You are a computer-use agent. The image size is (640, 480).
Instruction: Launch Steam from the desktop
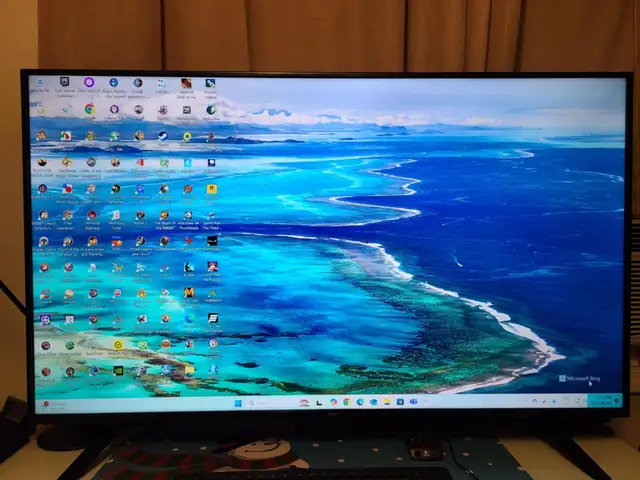tap(163, 136)
